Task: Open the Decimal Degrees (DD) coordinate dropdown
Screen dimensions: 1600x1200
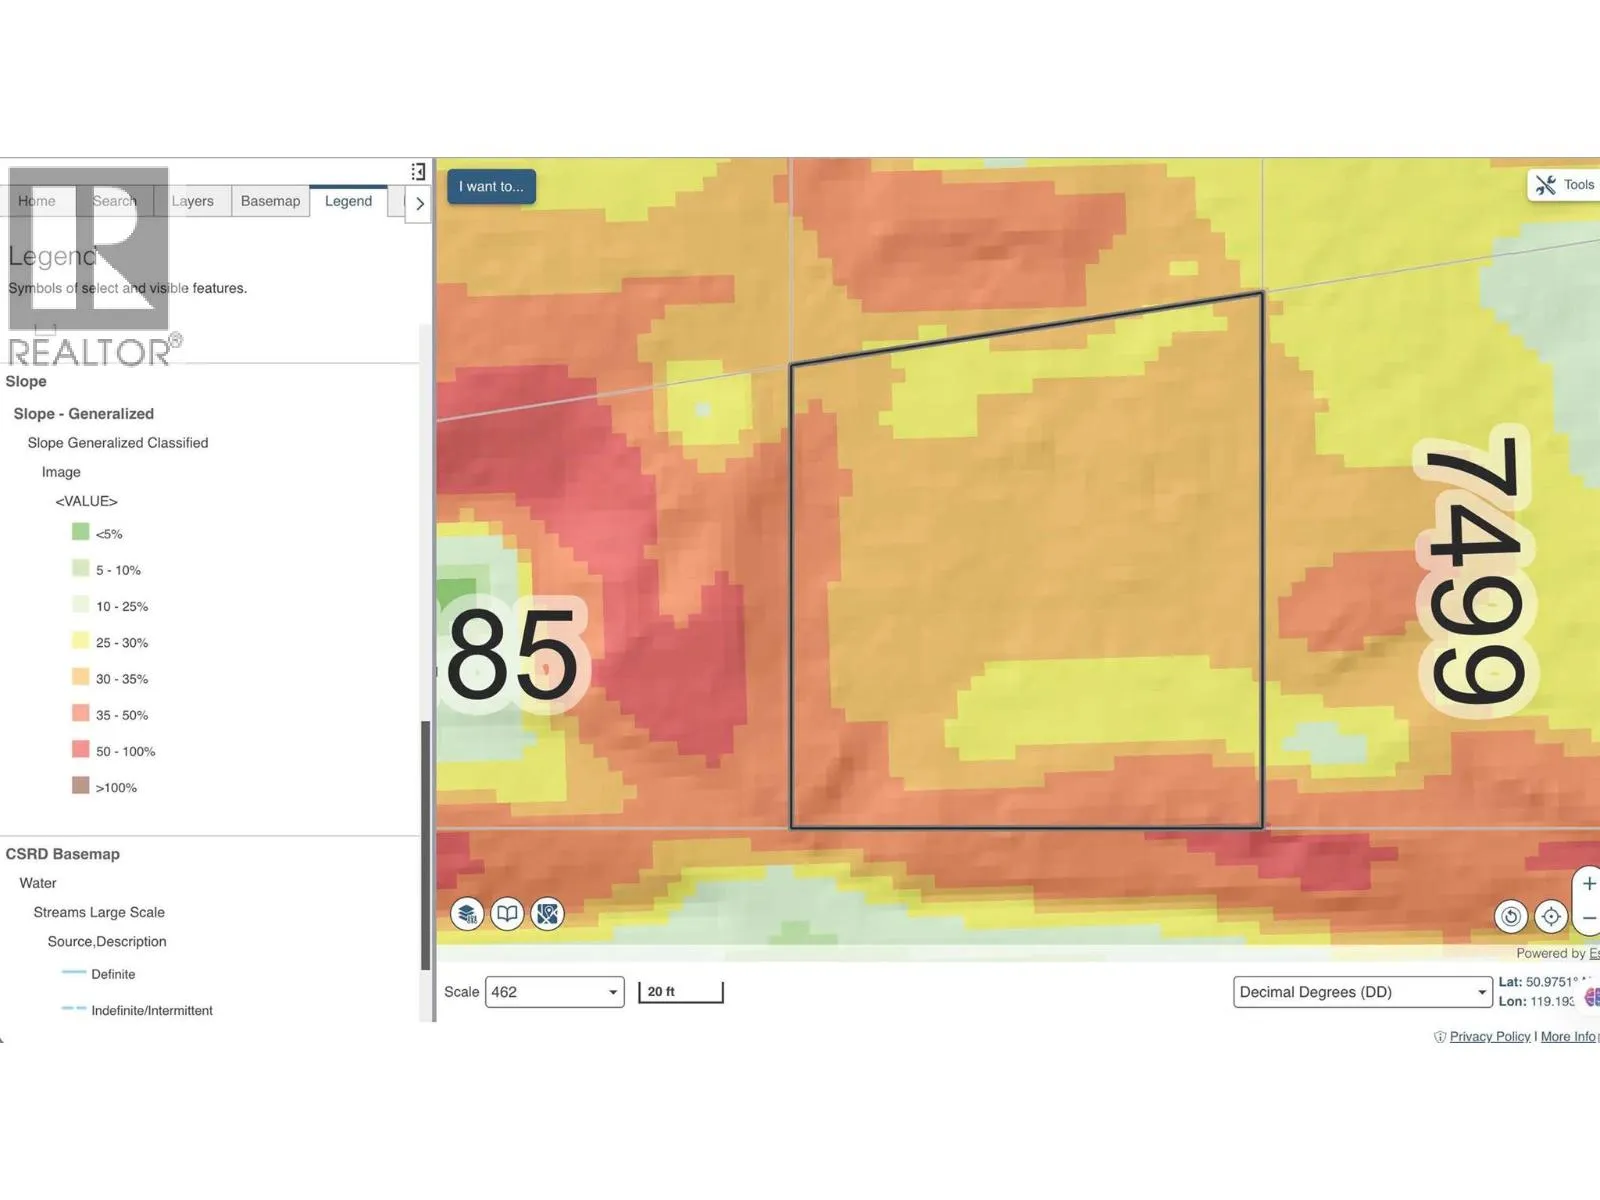Action: 1362,992
